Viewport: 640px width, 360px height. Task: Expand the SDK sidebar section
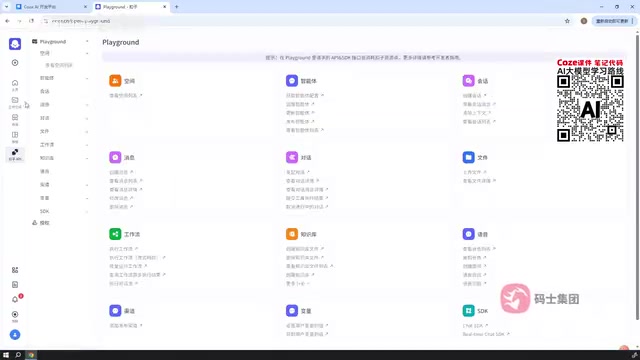pyautogui.click(x=87, y=211)
